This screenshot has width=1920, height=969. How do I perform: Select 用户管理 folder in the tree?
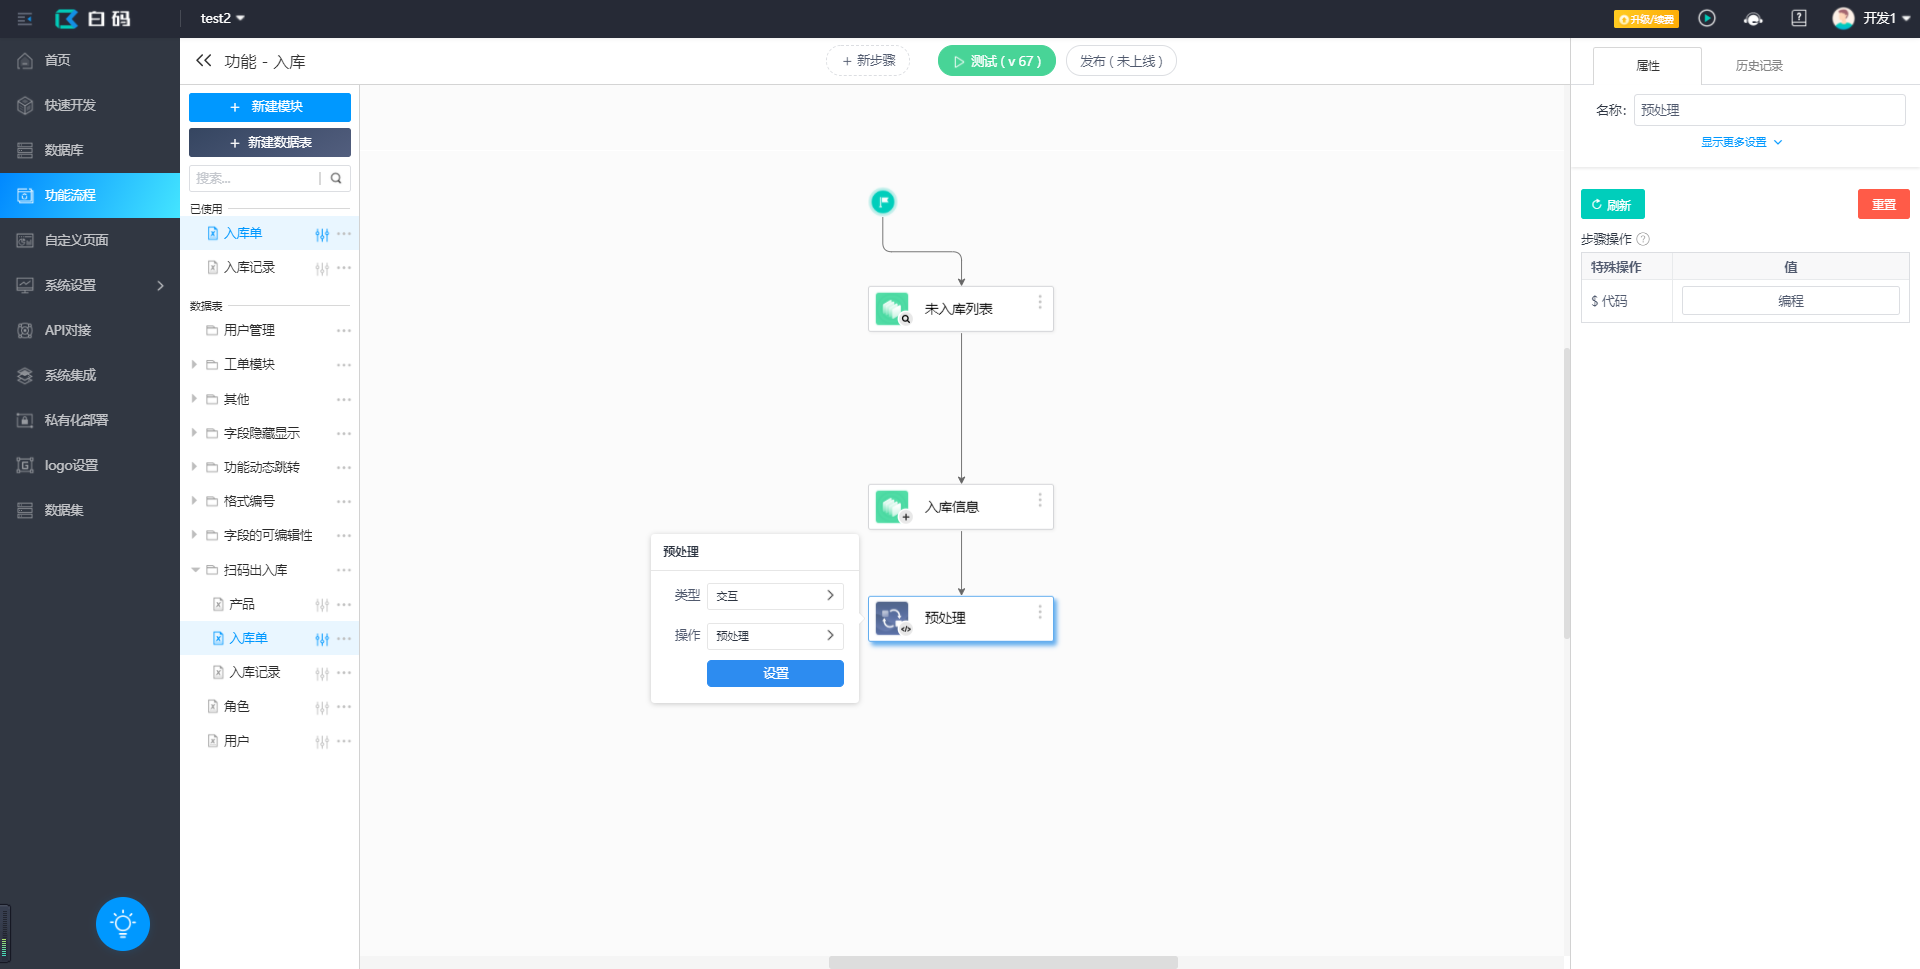tap(249, 330)
